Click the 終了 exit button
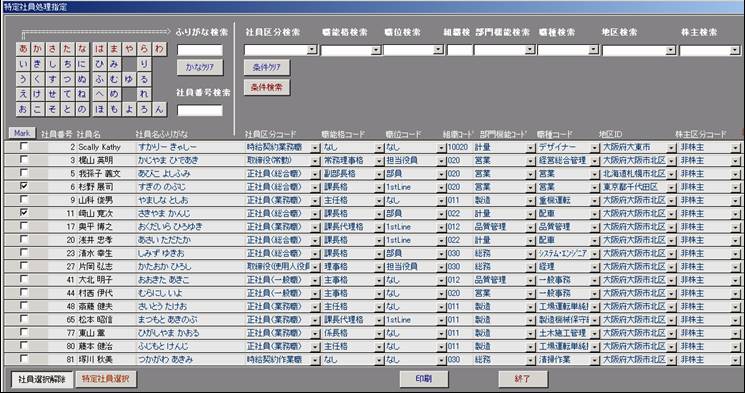 pyautogui.click(x=523, y=379)
